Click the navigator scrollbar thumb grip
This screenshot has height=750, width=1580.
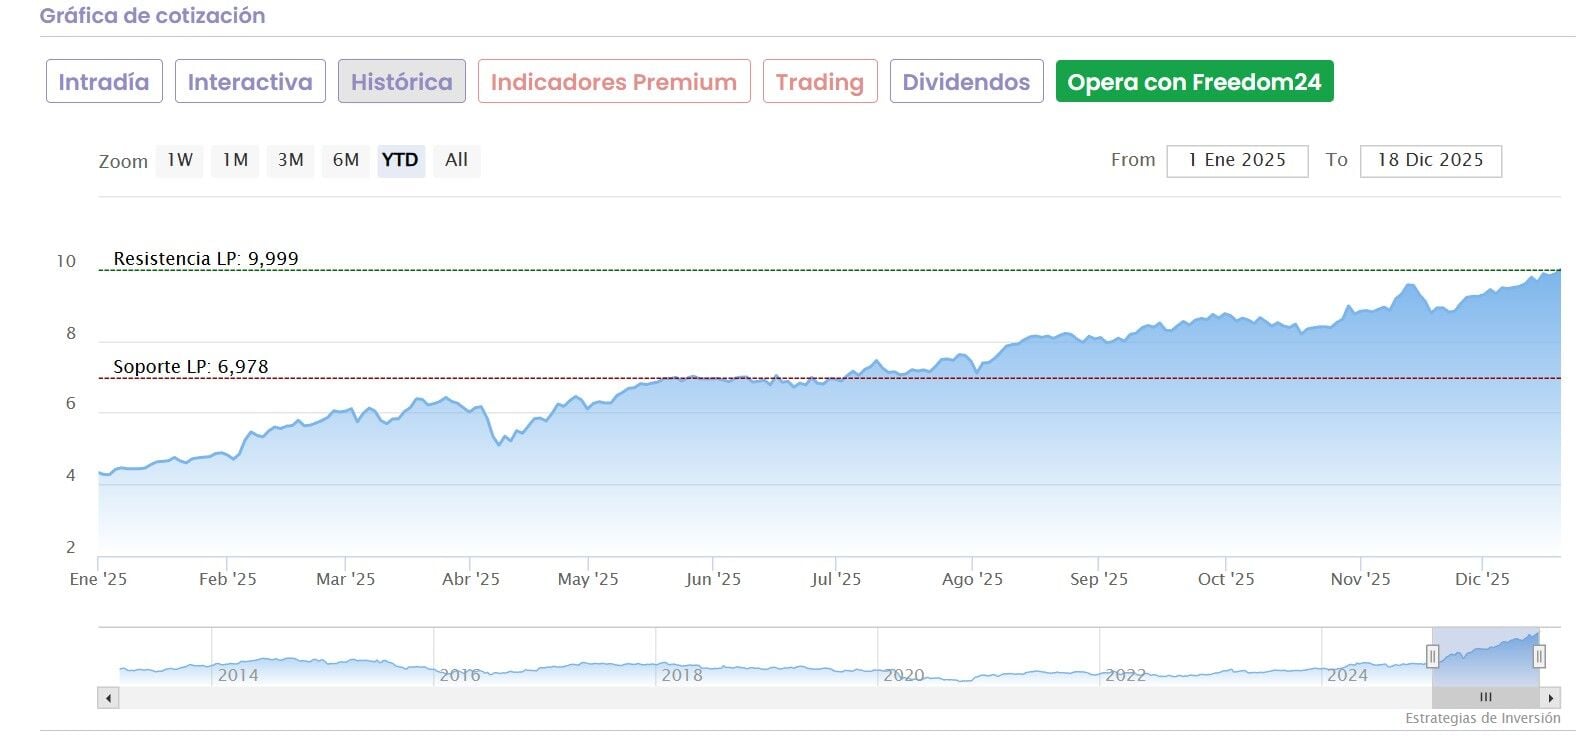[x=1485, y=698]
